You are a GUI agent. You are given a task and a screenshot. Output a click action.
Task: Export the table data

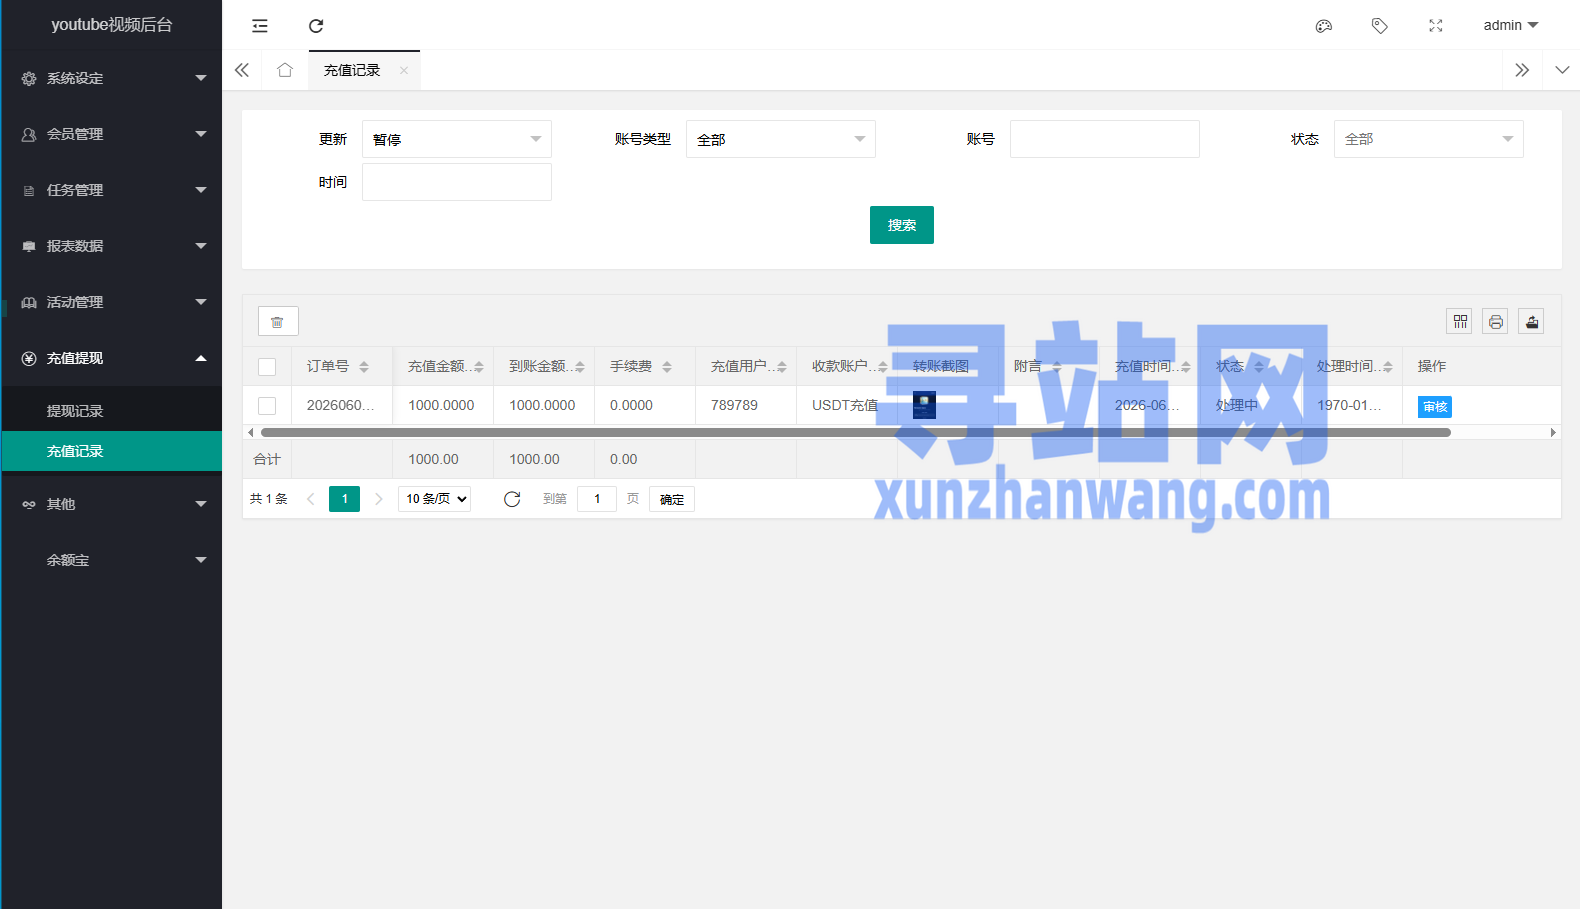[x=1532, y=321]
